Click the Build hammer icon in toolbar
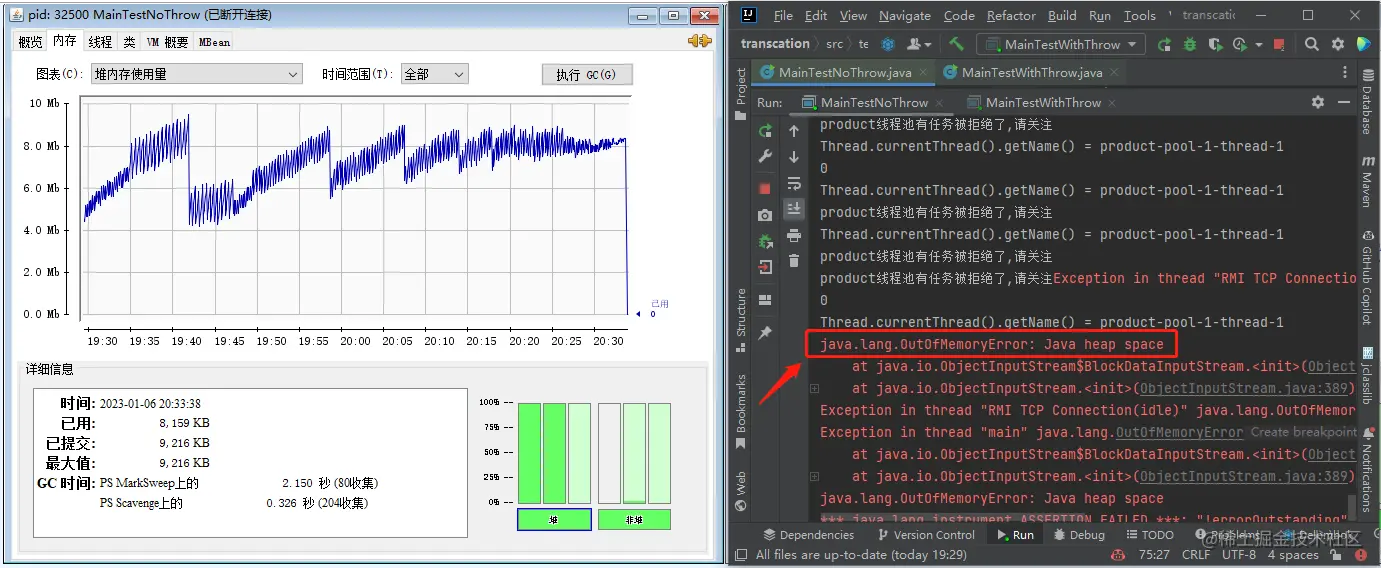Viewport: 1381px width, 568px height. (x=956, y=44)
